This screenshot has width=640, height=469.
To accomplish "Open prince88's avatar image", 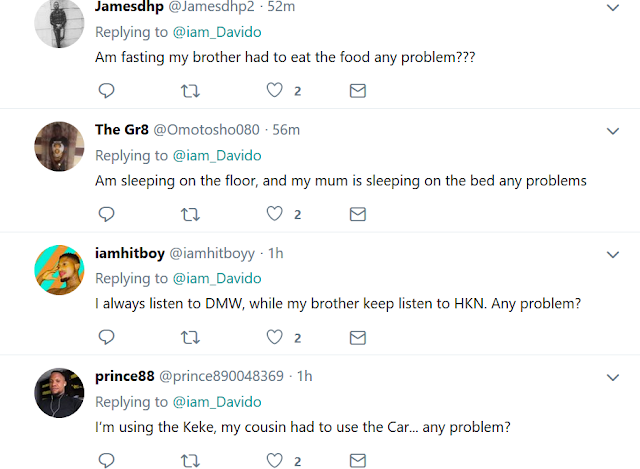I will click(x=59, y=393).
